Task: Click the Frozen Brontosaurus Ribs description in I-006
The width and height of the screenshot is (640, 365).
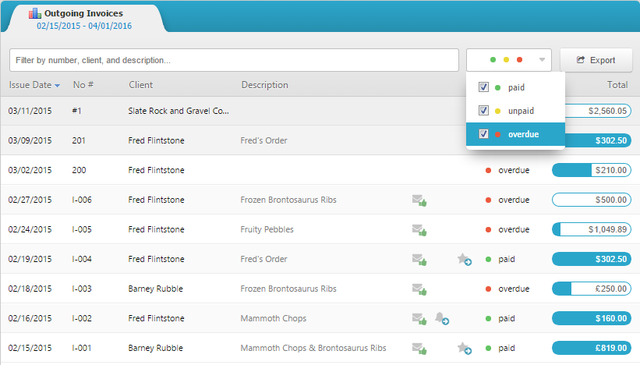Action: [288, 200]
